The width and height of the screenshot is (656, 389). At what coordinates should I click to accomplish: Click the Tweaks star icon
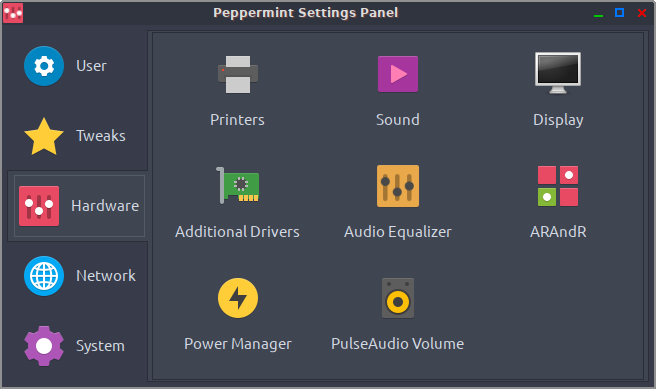pos(44,136)
